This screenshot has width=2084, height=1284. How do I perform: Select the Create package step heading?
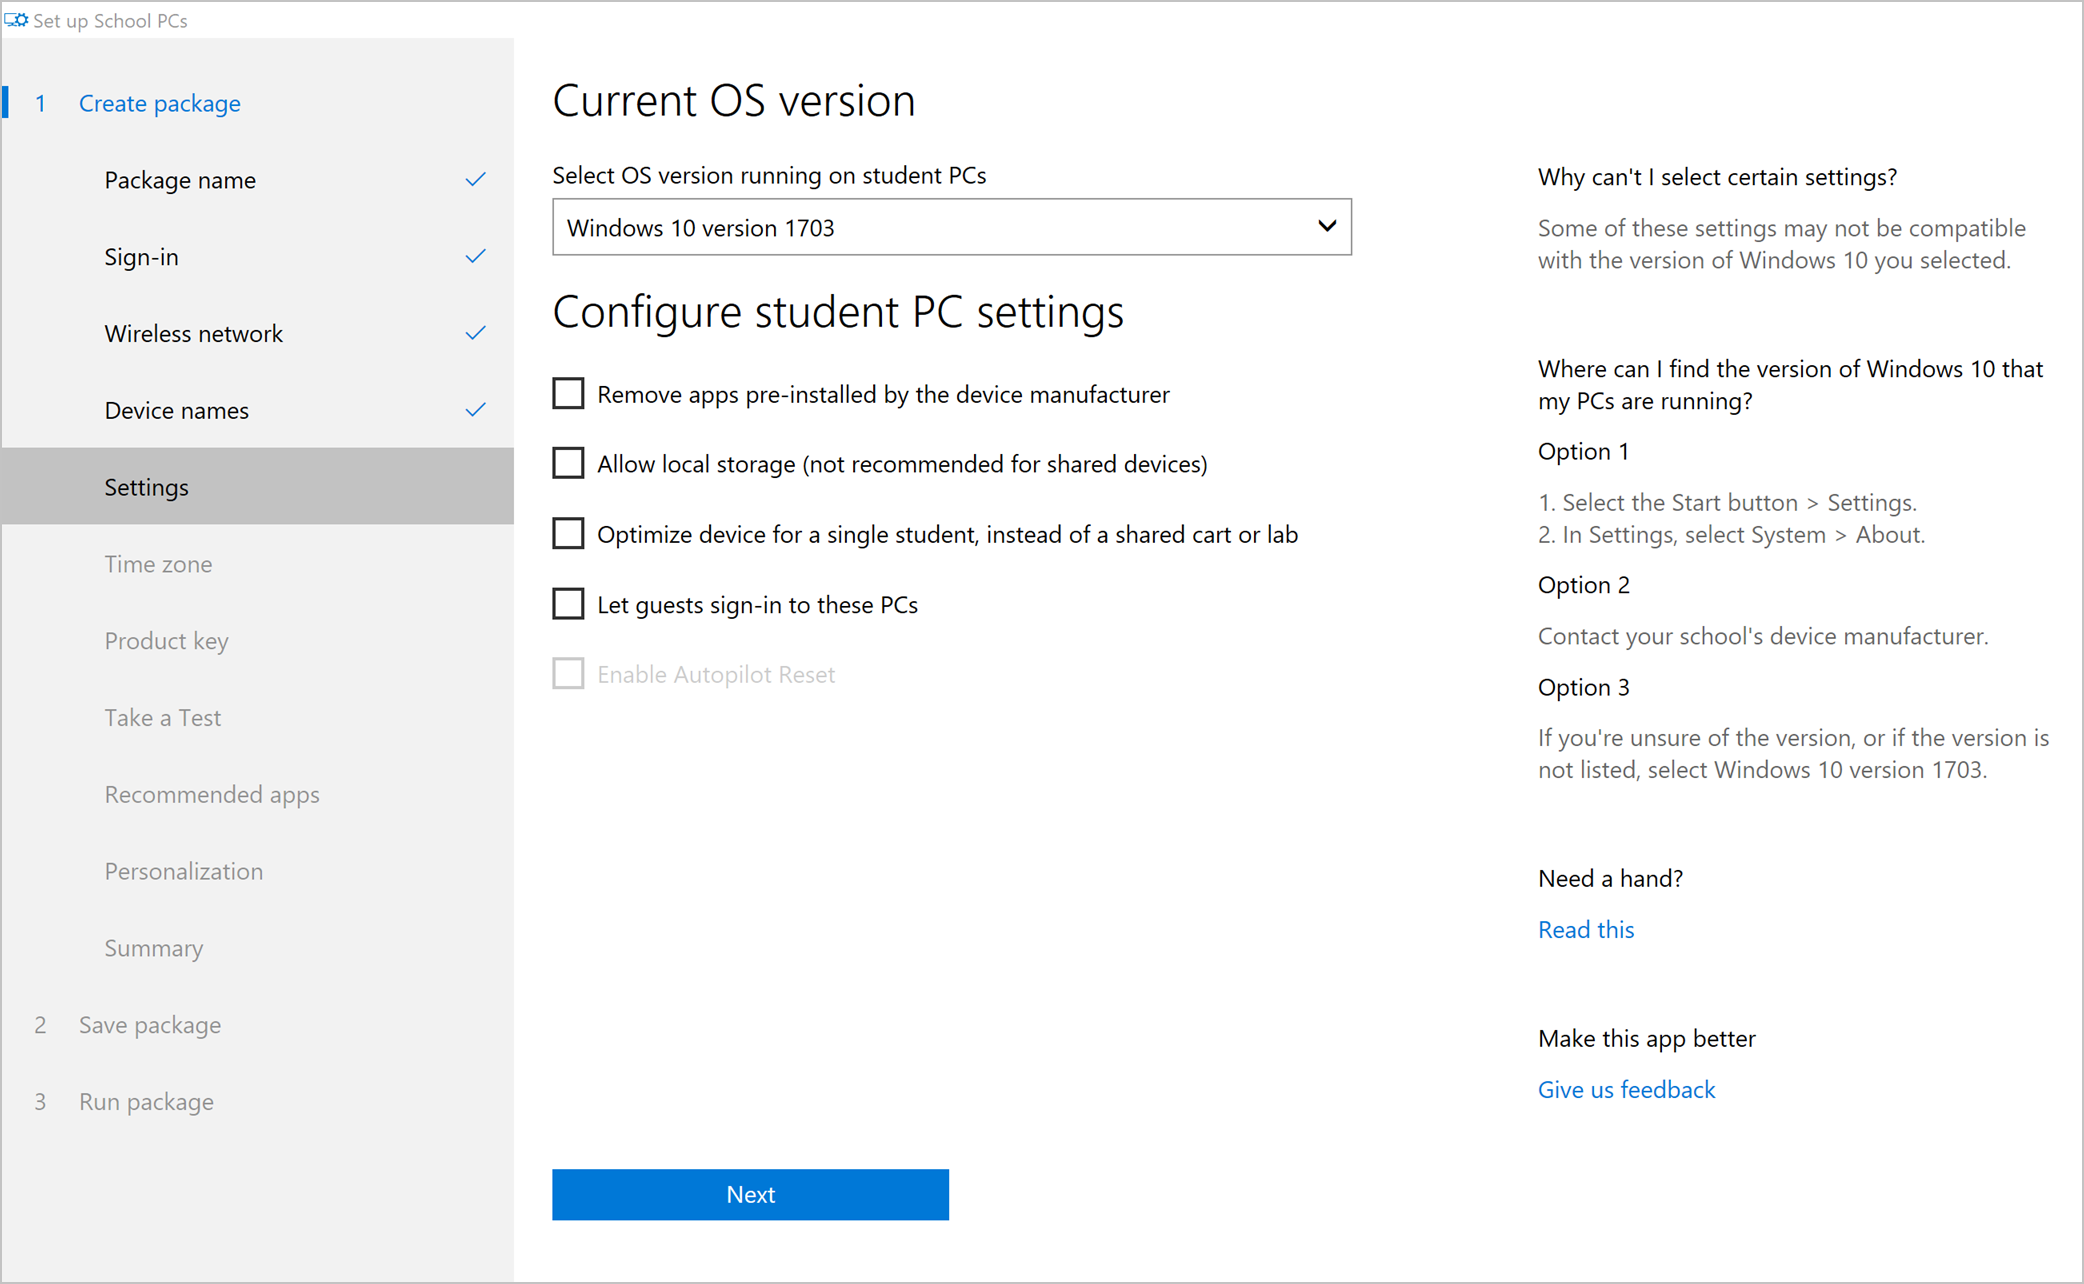pyautogui.click(x=159, y=103)
